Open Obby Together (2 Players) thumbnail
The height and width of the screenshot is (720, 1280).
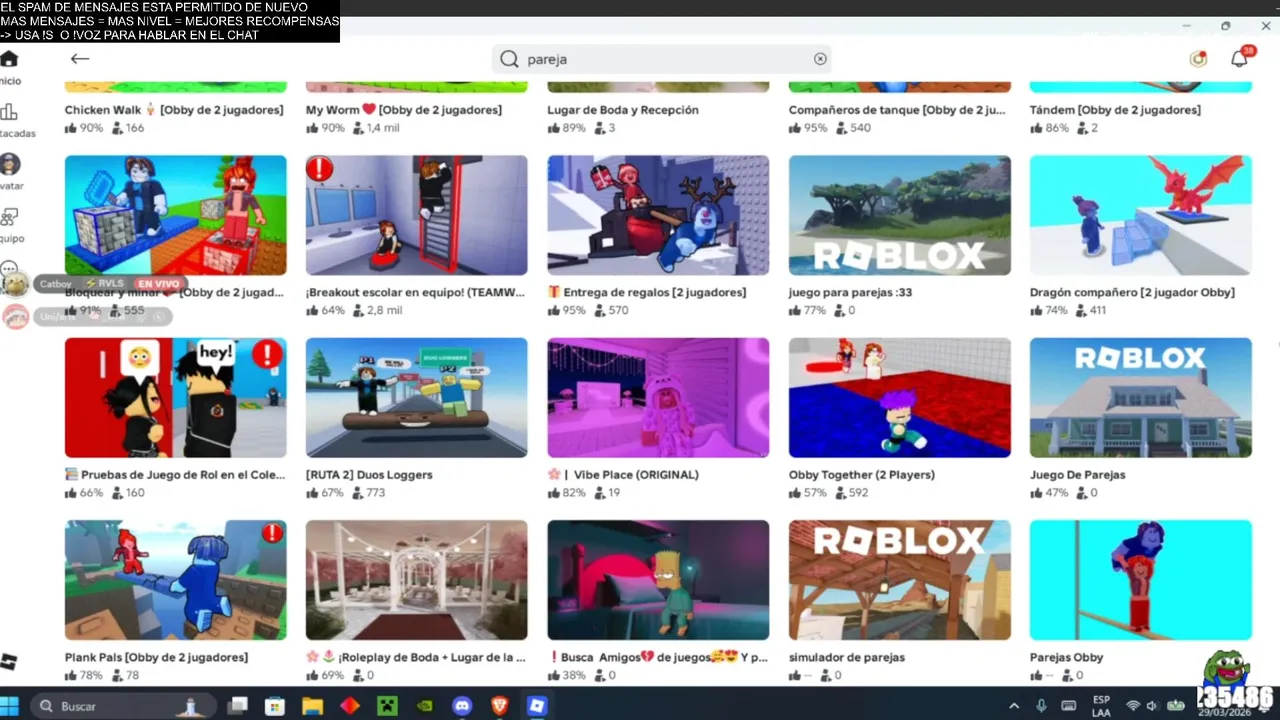click(900, 397)
